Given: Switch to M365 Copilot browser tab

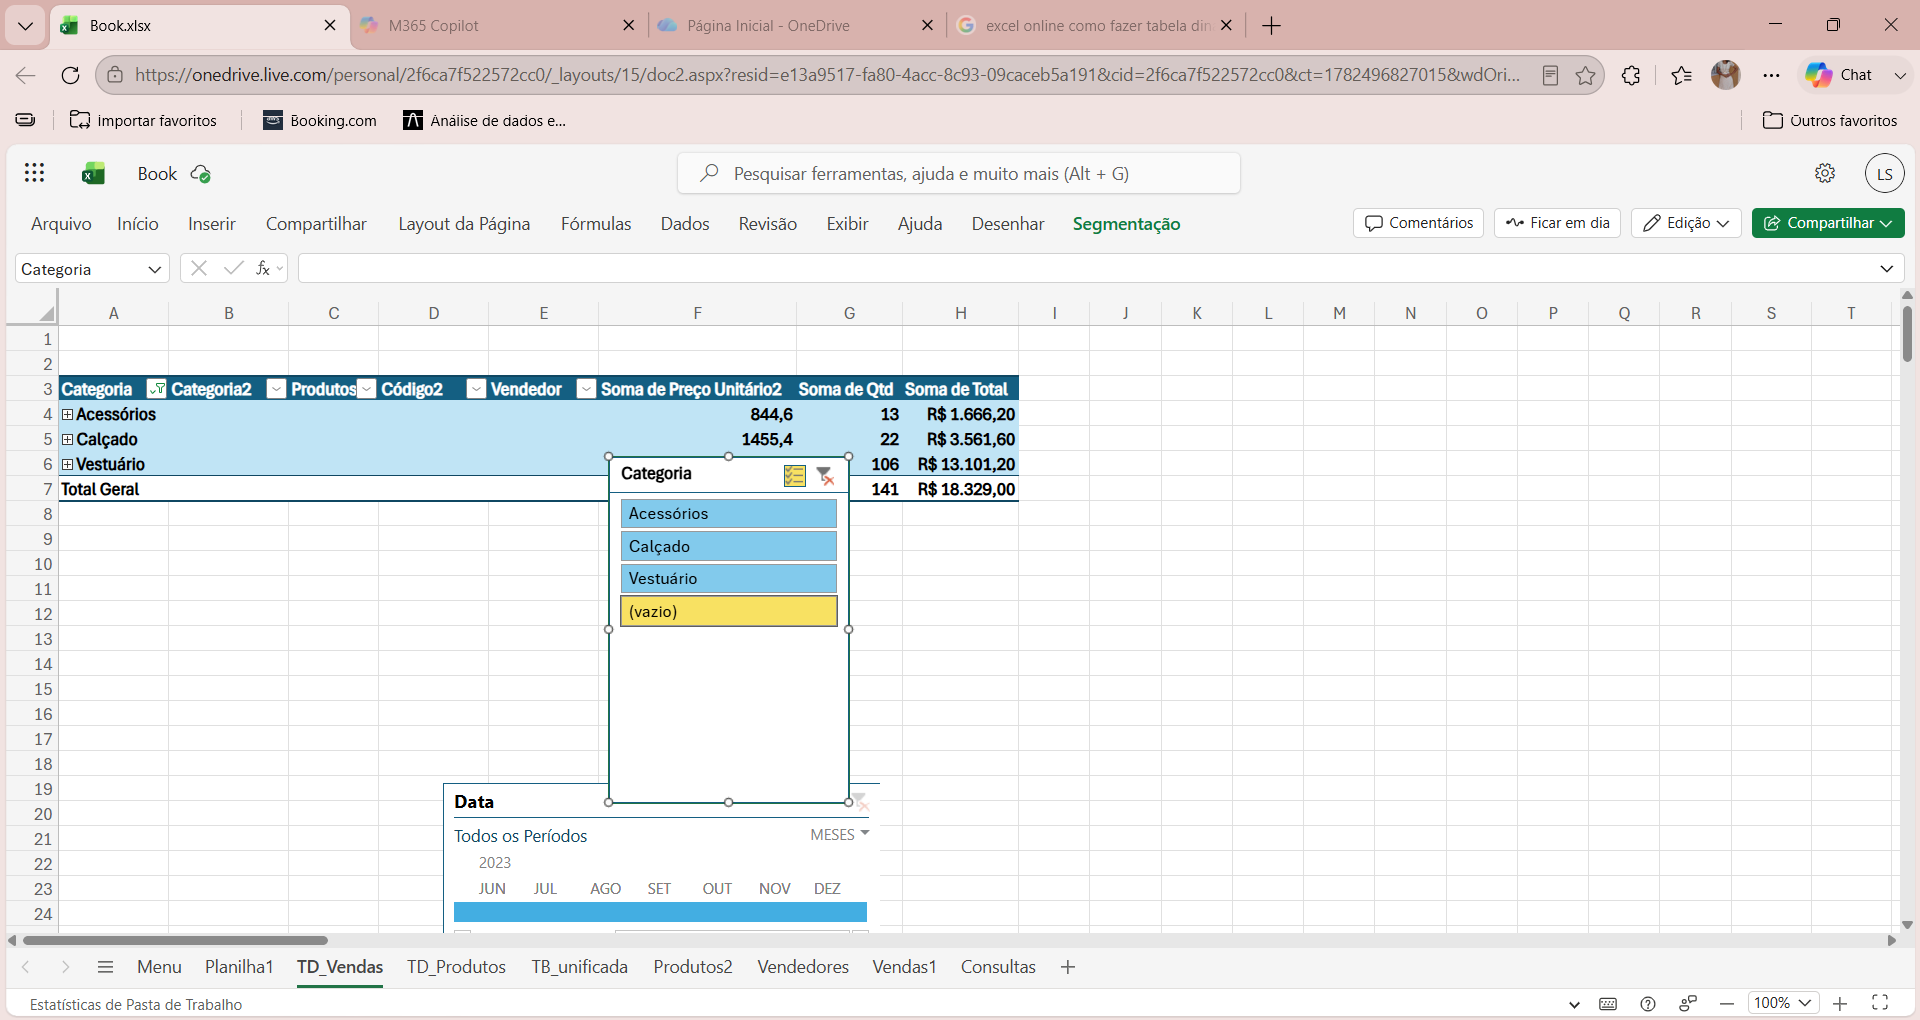Looking at the screenshot, I should click(498, 25).
